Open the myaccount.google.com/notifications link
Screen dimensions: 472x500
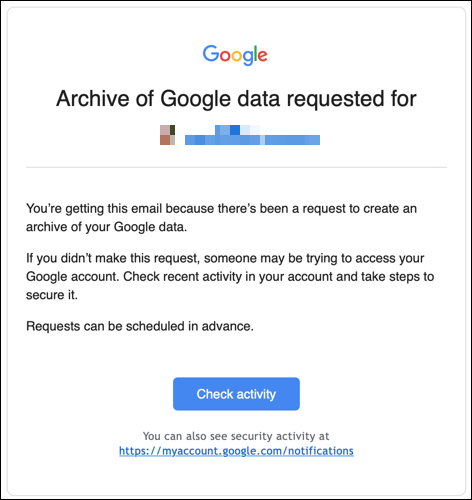[x=236, y=451]
